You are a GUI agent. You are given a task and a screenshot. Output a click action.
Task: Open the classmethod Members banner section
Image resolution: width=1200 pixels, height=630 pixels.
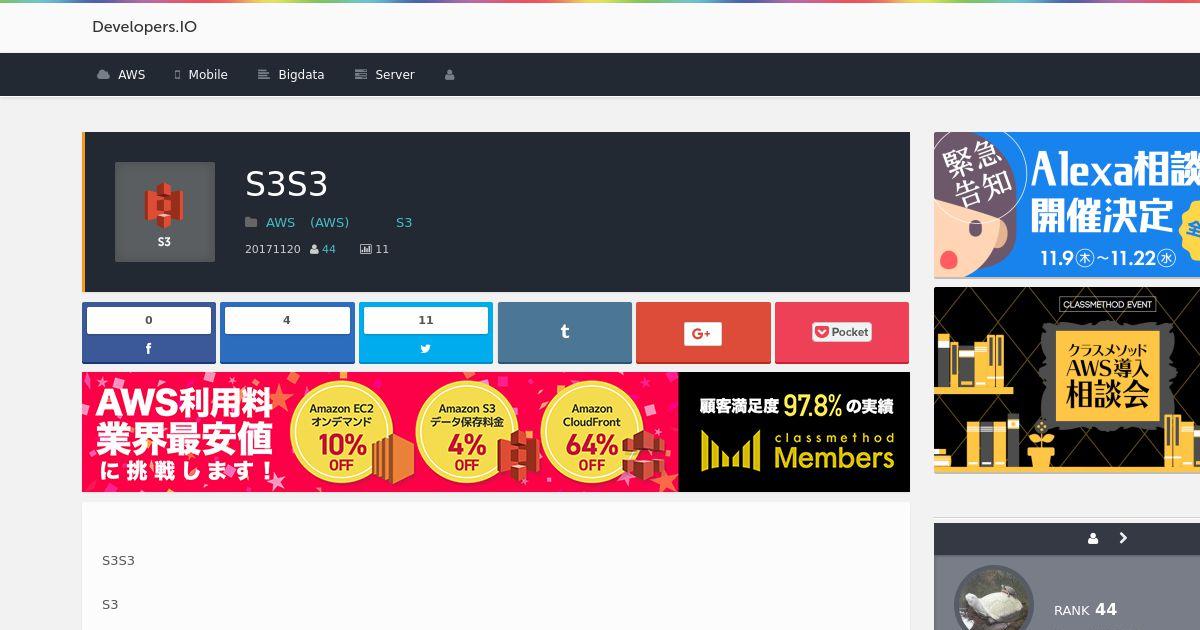click(x=794, y=432)
